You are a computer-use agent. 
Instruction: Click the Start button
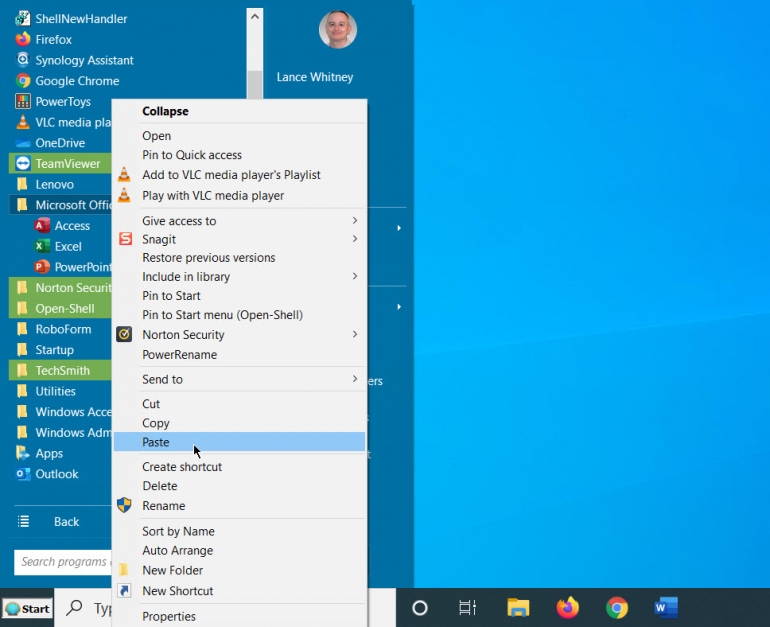point(27,608)
